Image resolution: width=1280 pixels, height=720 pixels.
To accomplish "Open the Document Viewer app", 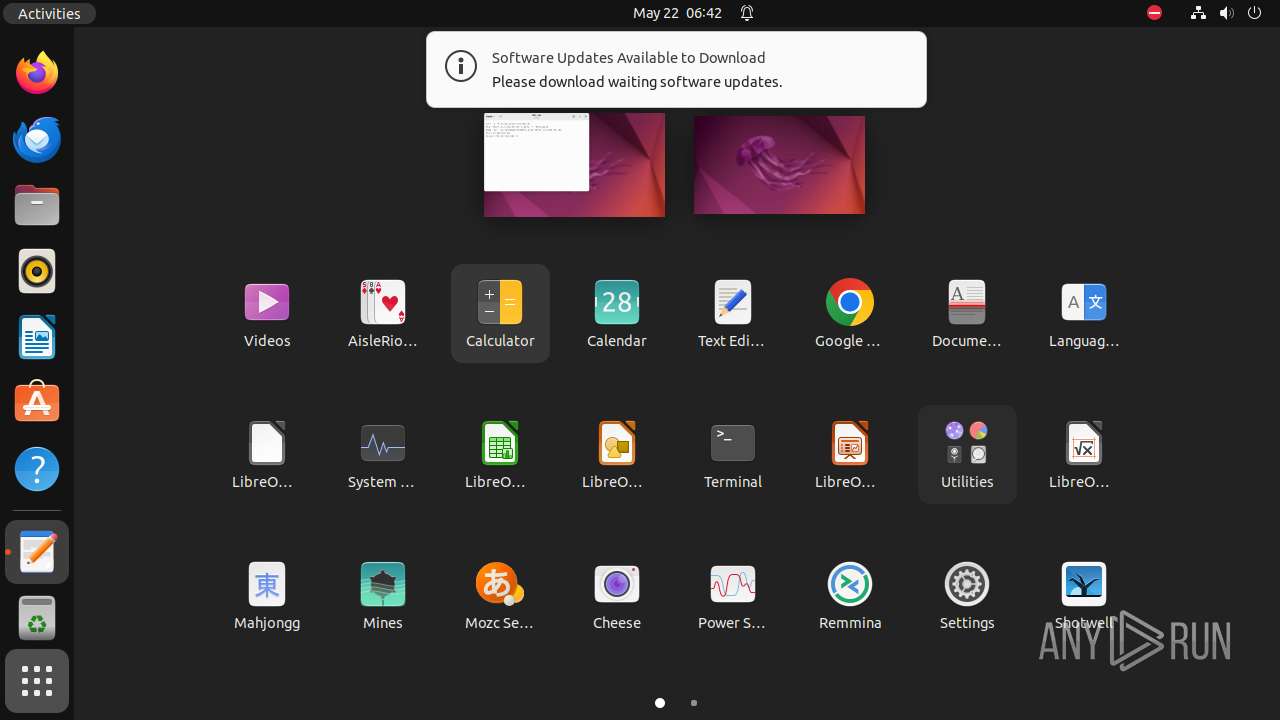I will click(x=967, y=313).
